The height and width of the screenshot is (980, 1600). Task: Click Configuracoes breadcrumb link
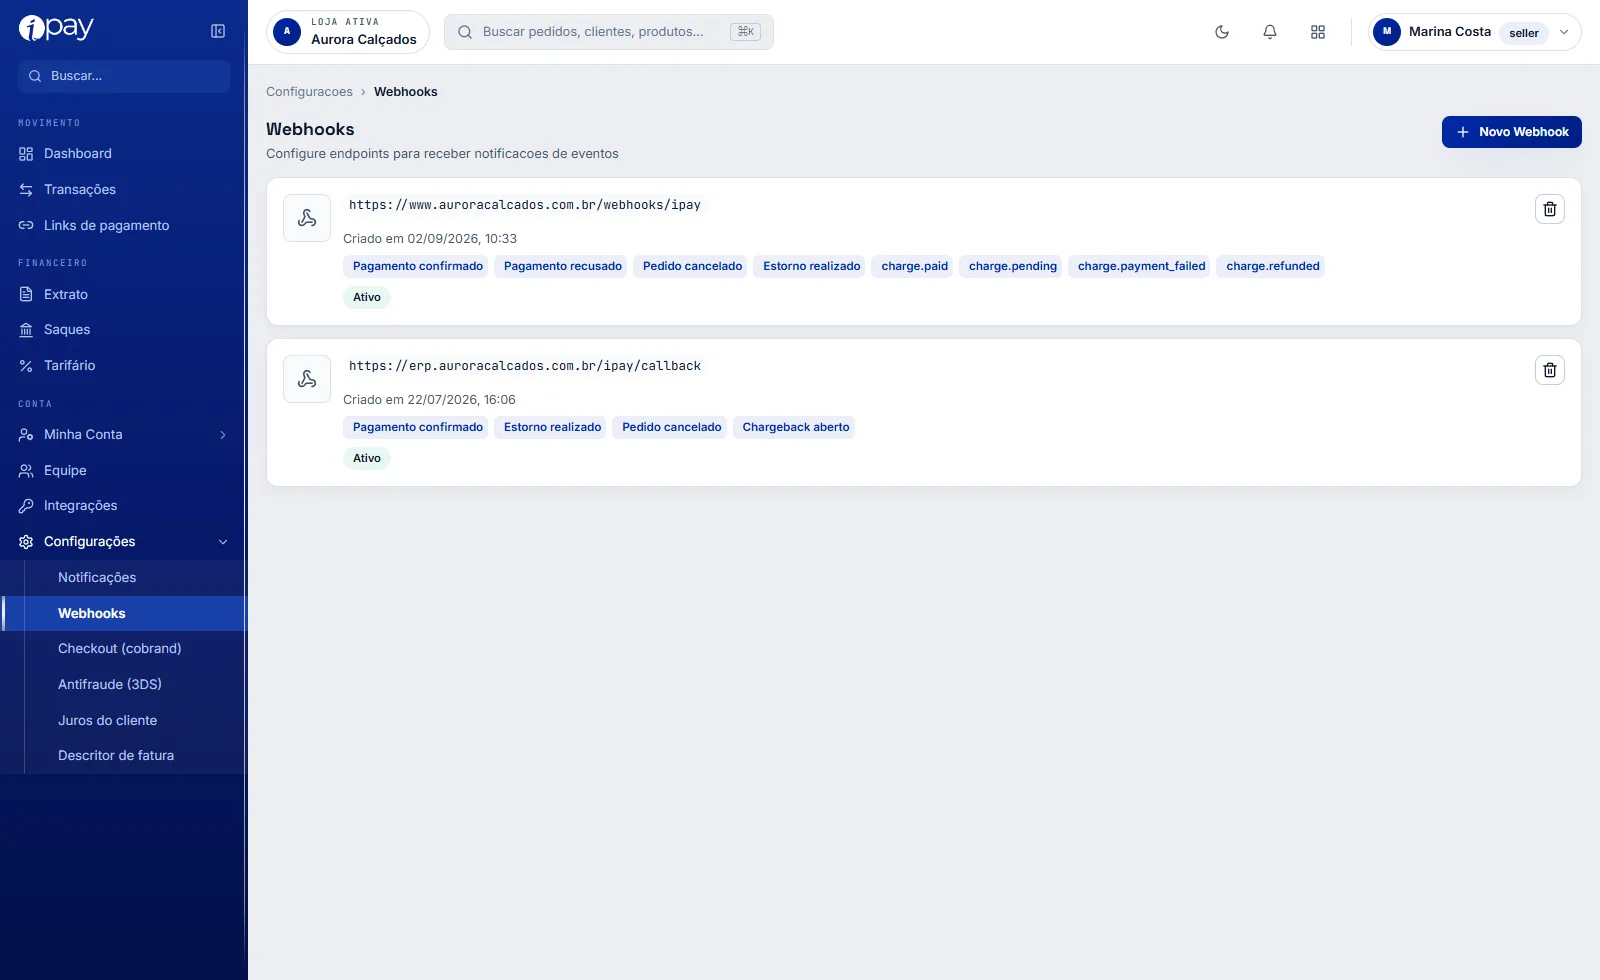click(309, 92)
